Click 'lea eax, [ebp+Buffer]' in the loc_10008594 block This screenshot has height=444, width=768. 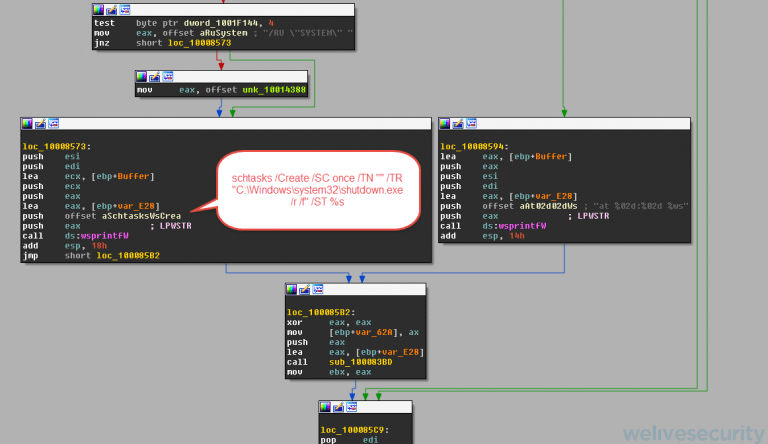(506, 156)
